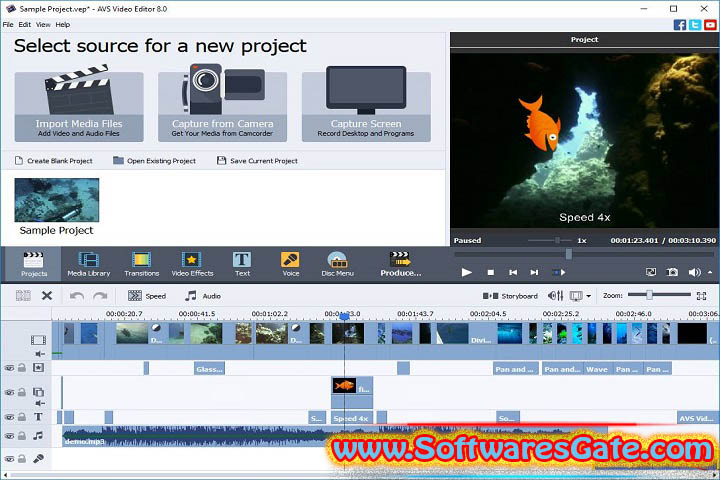Image resolution: width=720 pixels, height=480 pixels.
Task: Jump to next scene in preview
Action: 558,272
